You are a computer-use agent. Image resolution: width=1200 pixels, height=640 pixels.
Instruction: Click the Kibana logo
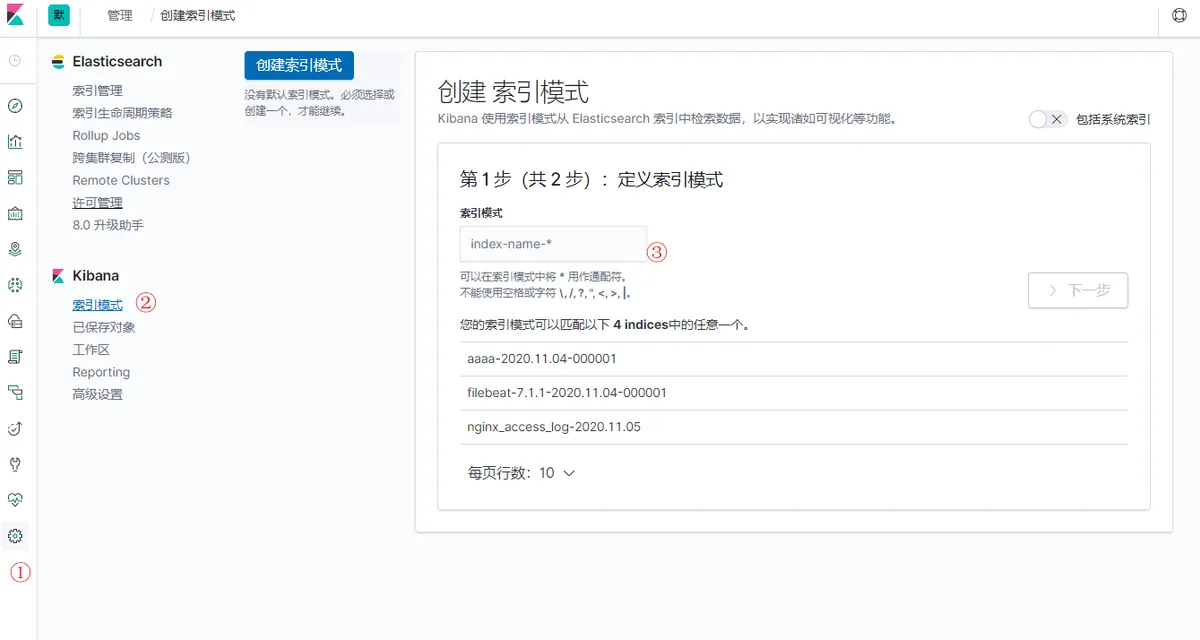tap(15, 16)
